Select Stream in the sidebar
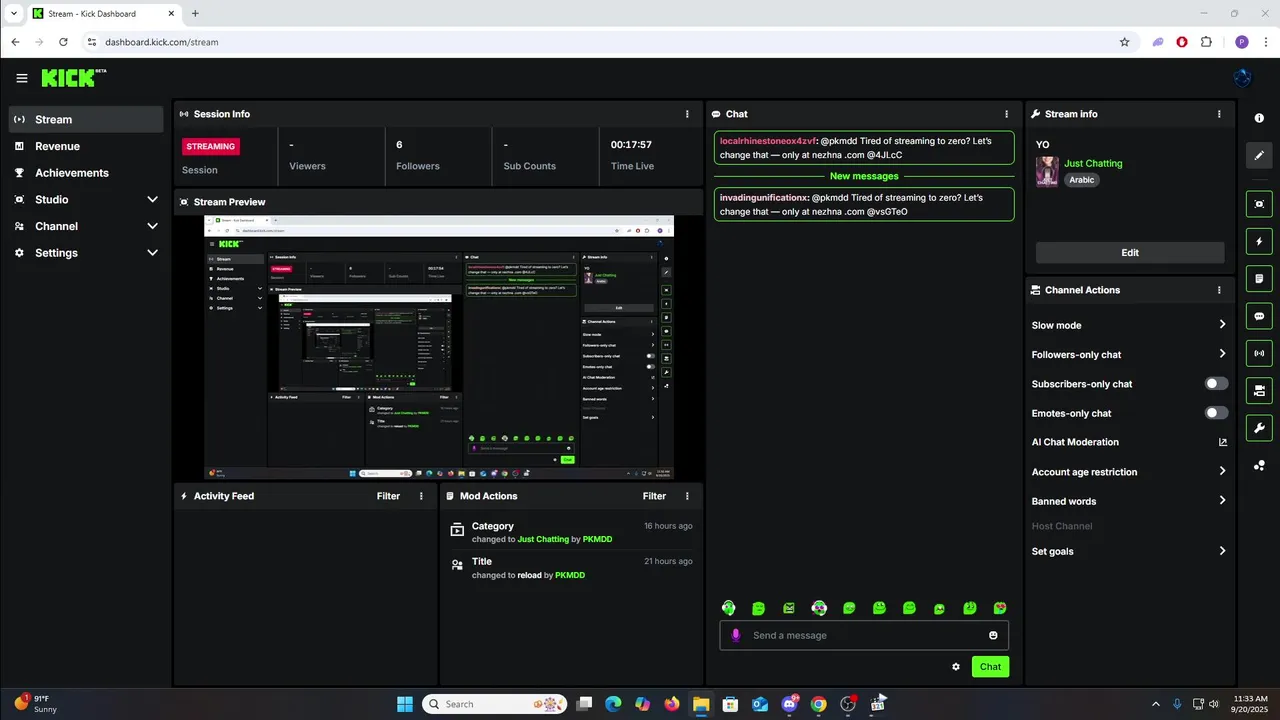This screenshot has height=720, width=1280. click(x=85, y=119)
